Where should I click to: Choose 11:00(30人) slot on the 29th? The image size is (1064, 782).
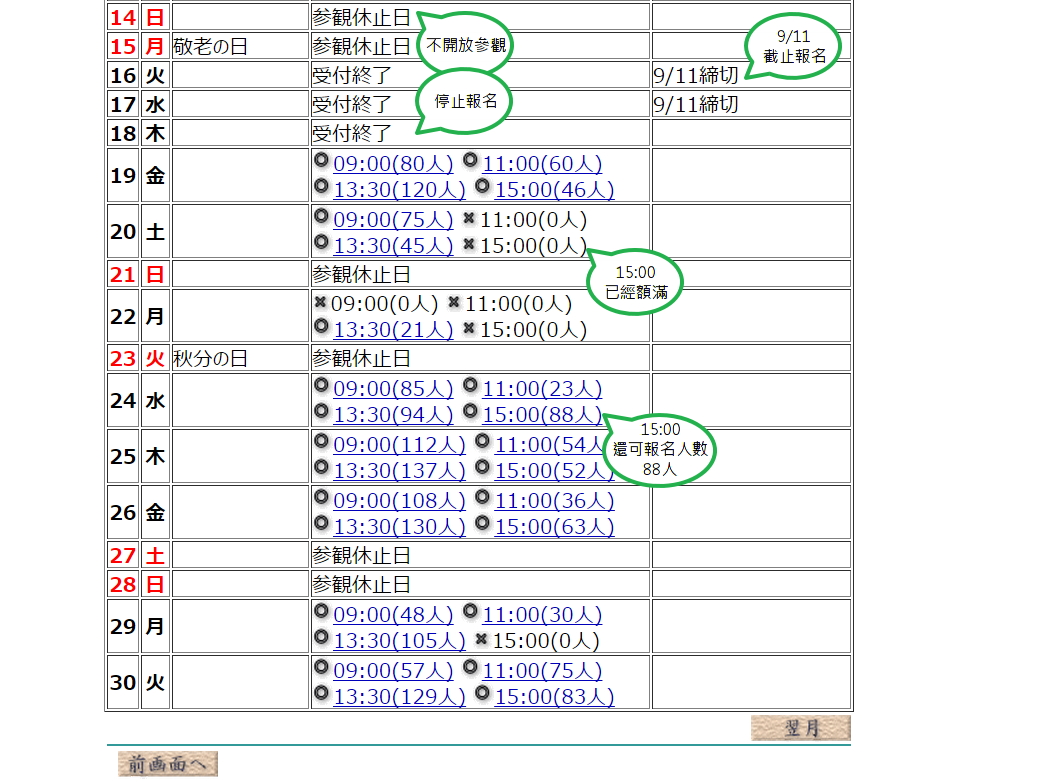tap(542, 615)
